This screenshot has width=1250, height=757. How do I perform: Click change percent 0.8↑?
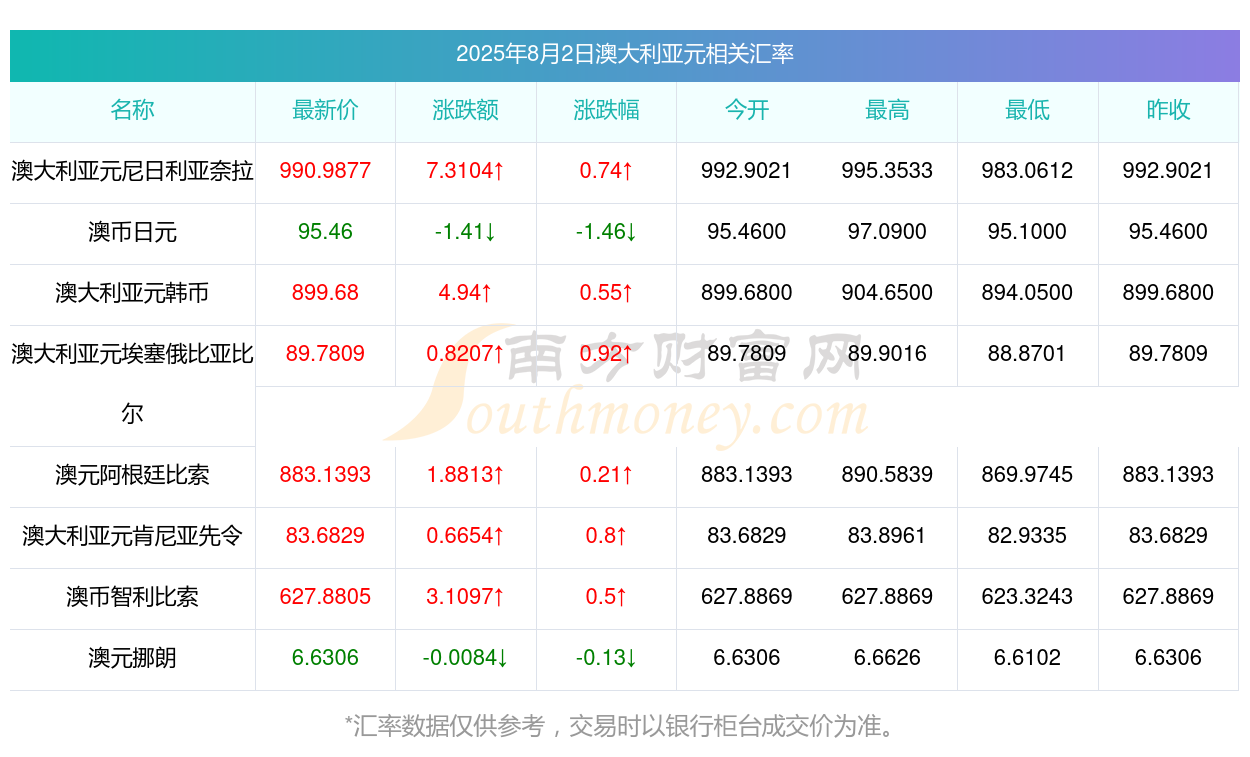click(x=606, y=536)
